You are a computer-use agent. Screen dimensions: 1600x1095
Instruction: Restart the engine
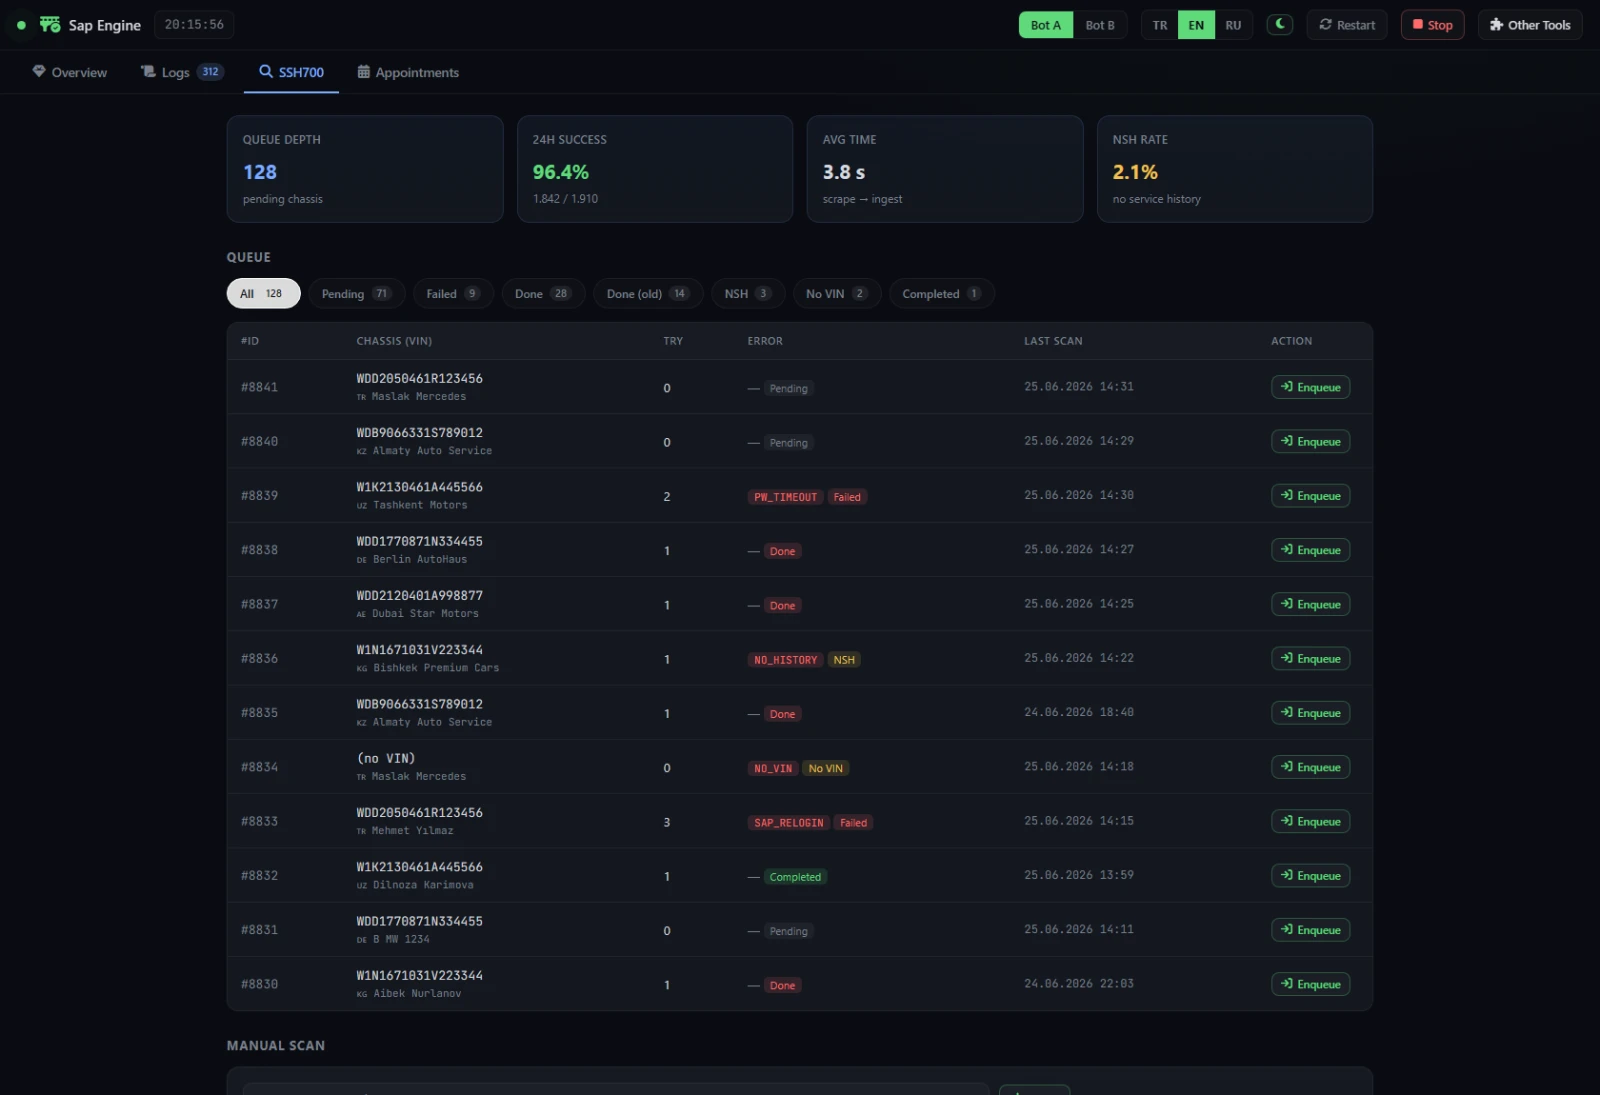pyautogui.click(x=1347, y=25)
